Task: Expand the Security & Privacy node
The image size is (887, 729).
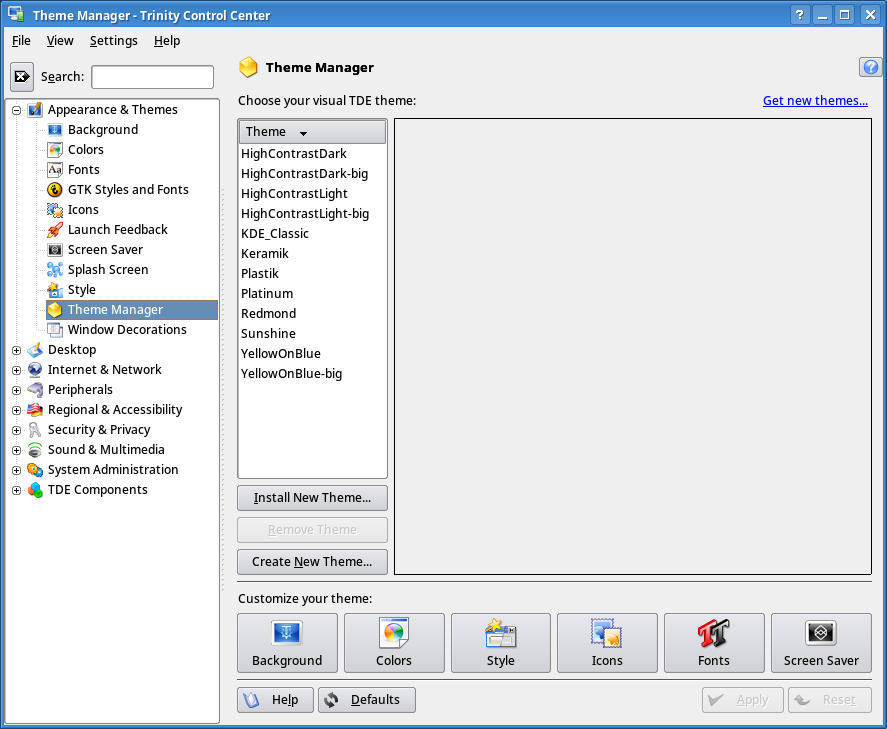Action: (x=16, y=430)
